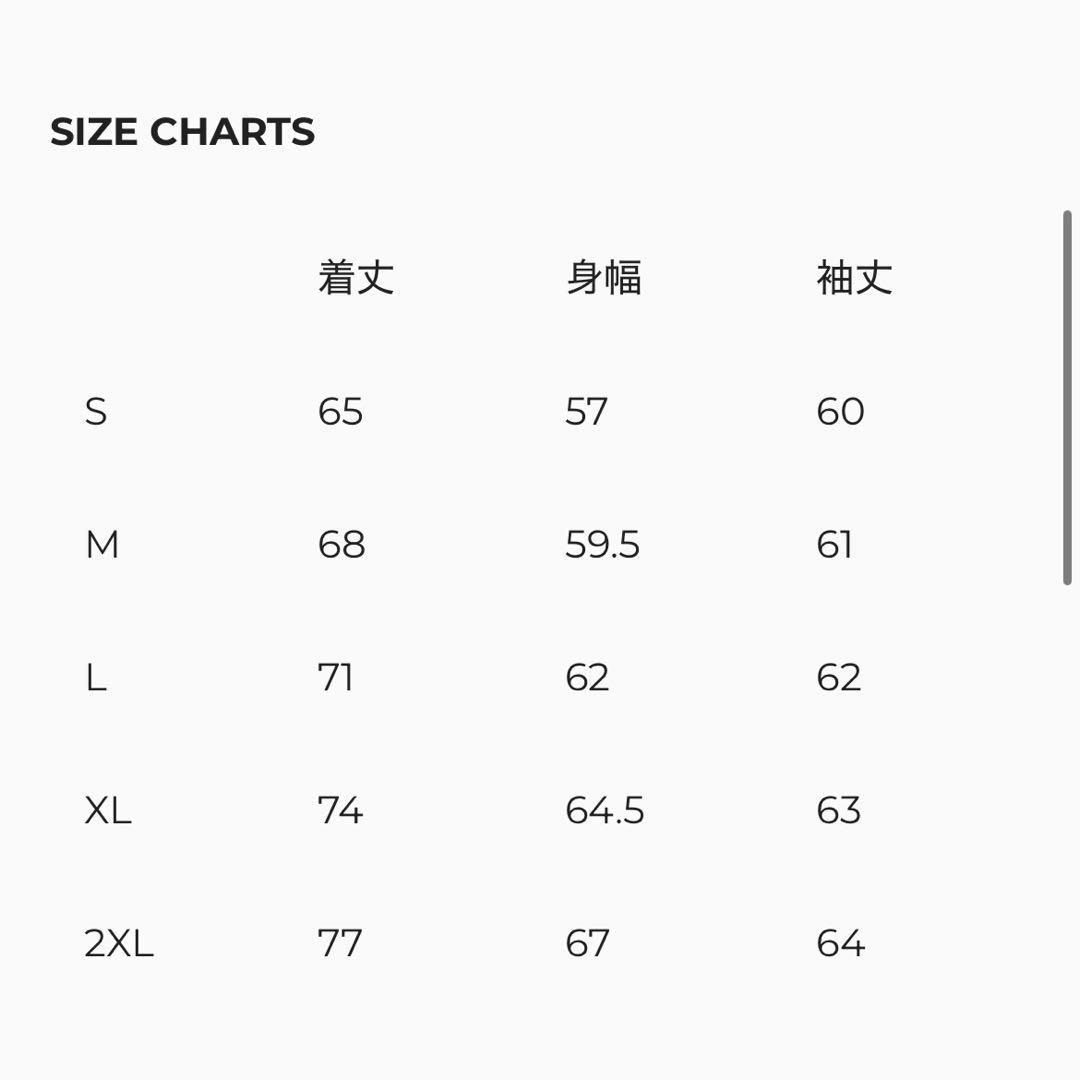Screen dimensions: 1080x1080
Task: Click the 67 width value for 2XL
Action: tap(587, 944)
